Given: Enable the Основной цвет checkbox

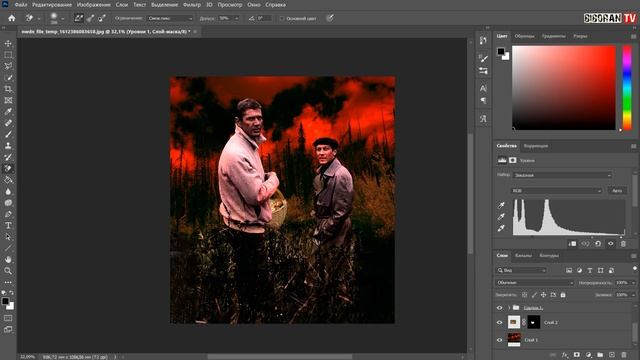Looking at the screenshot, I should tap(282, 18).
